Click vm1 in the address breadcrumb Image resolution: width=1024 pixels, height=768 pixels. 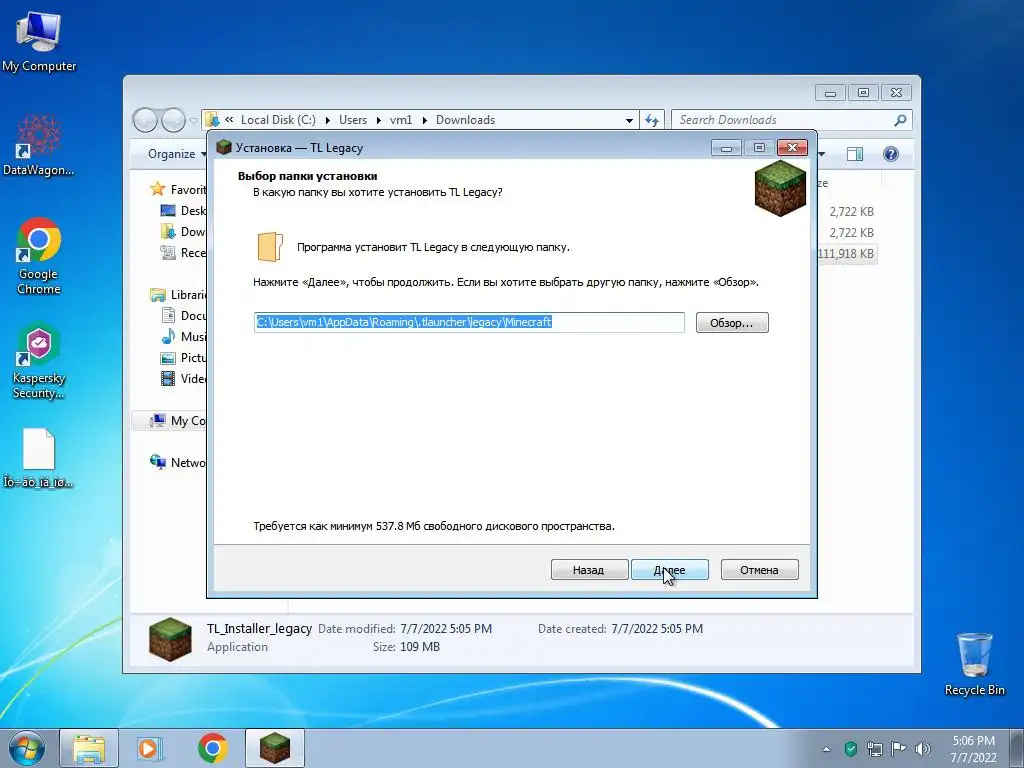point(401,120)
